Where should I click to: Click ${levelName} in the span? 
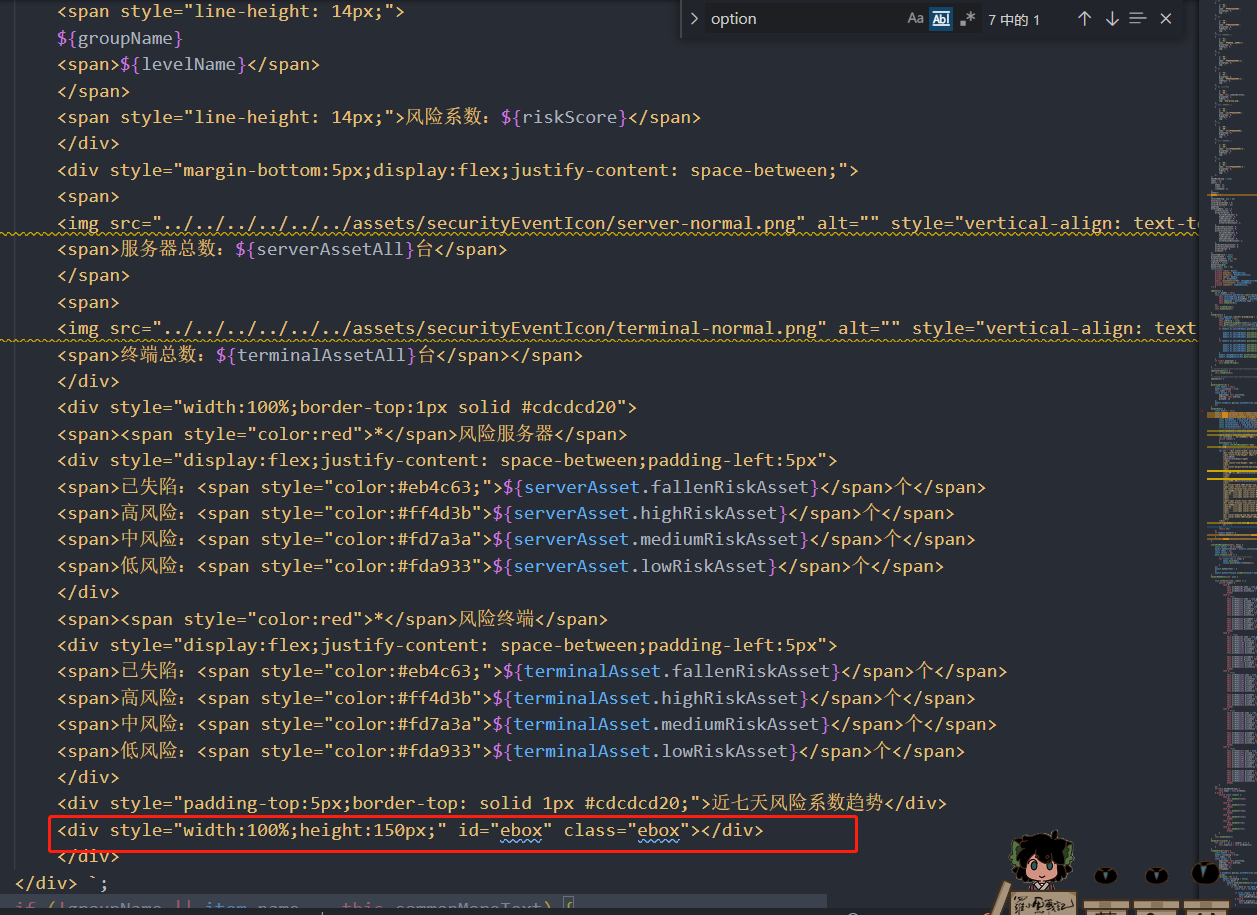[183, 64]
